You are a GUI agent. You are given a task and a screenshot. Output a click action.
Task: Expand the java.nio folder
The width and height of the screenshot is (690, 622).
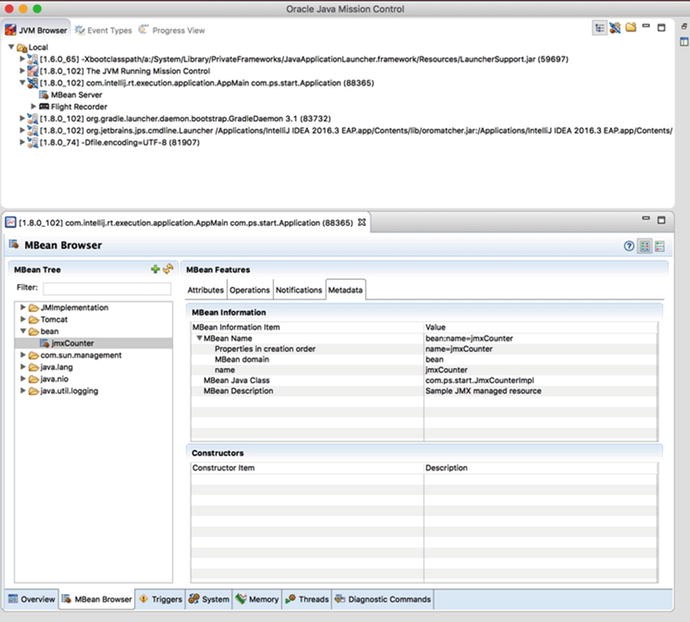(x=22, y=379)
